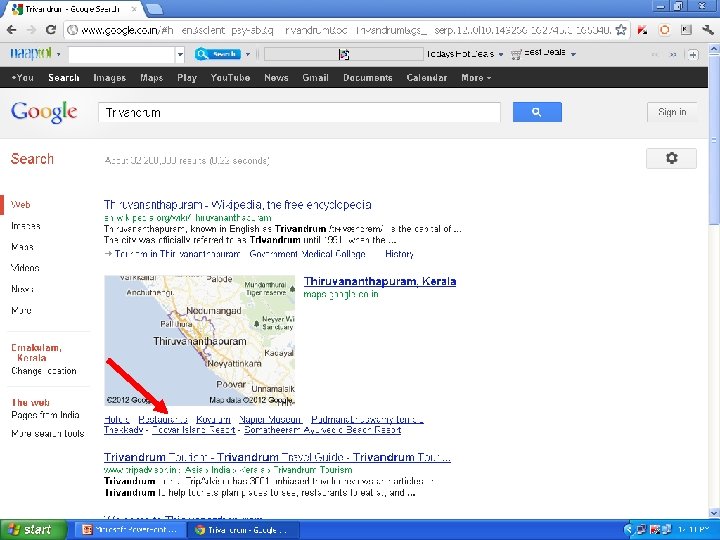Screen dimensions: 720x540
Task: Click inside the Naaptol toolbar search field
Action: tap(122, 54)
